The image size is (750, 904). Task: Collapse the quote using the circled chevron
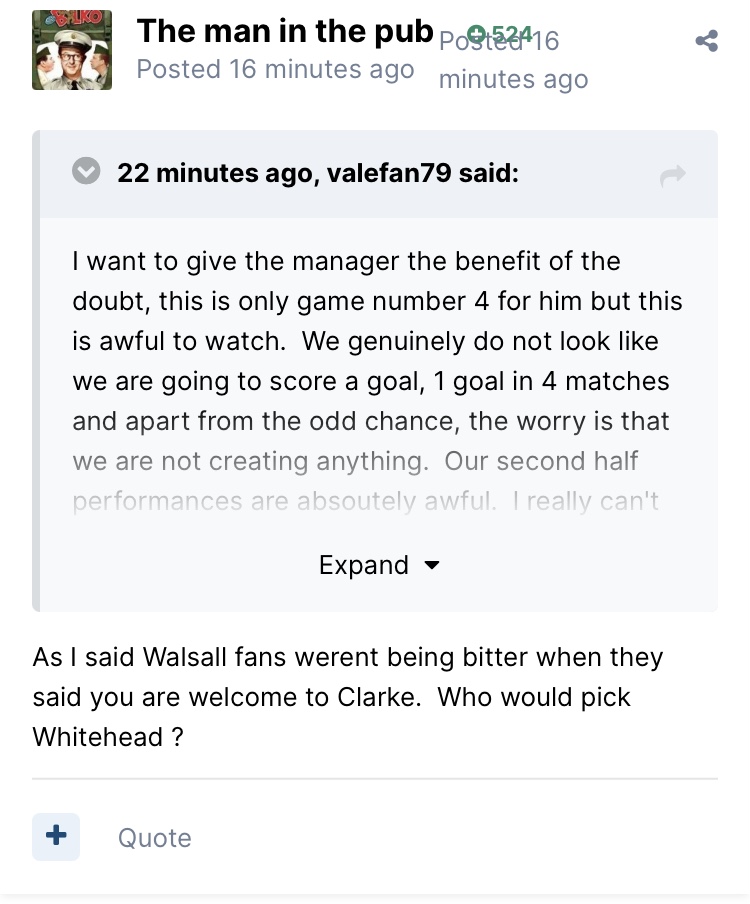pos(87,172)
